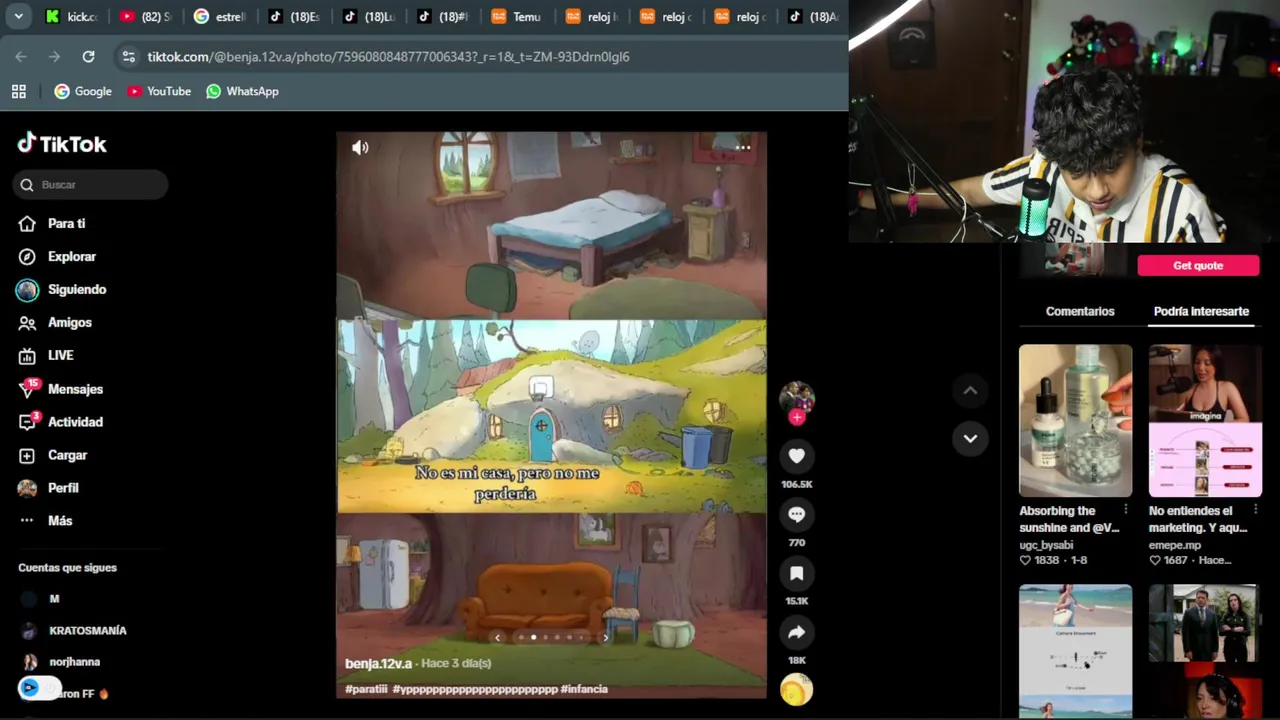The image size is (1280, 720).
Task: Click the TikTok logo
Action: (62, 144)
